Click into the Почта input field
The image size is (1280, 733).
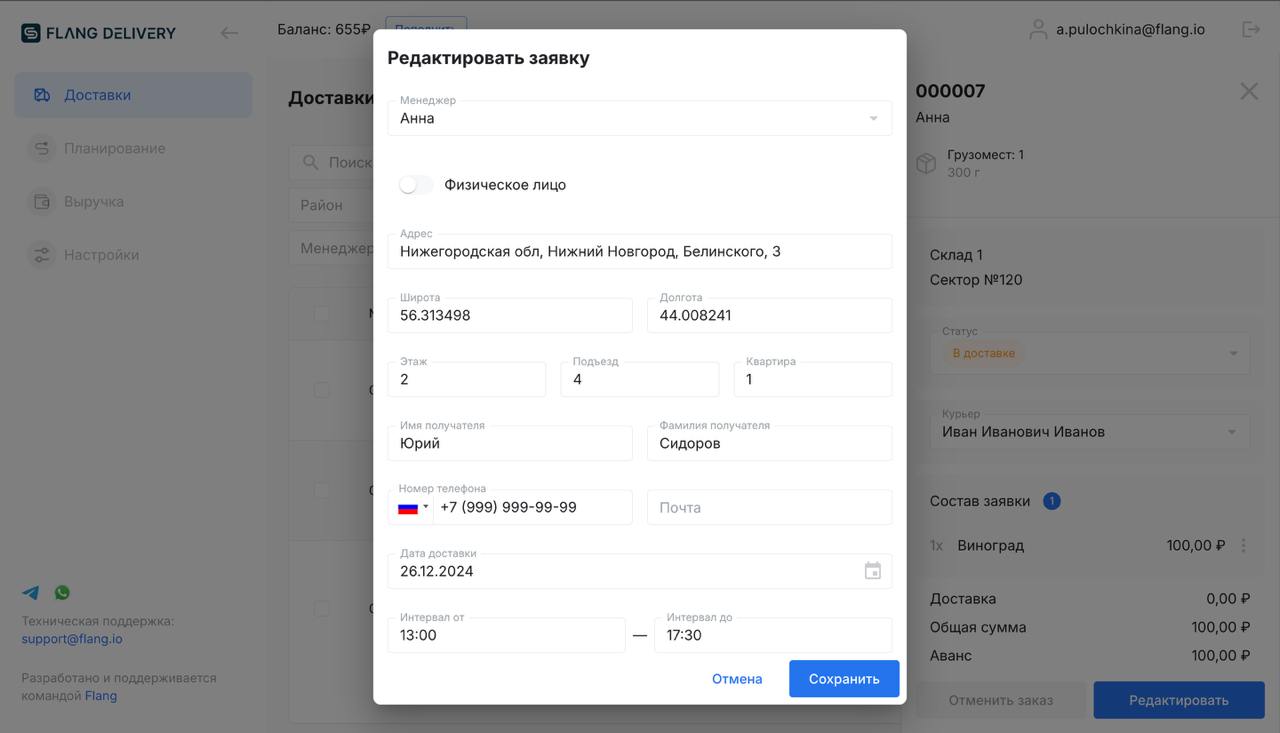tap(769, 508)
